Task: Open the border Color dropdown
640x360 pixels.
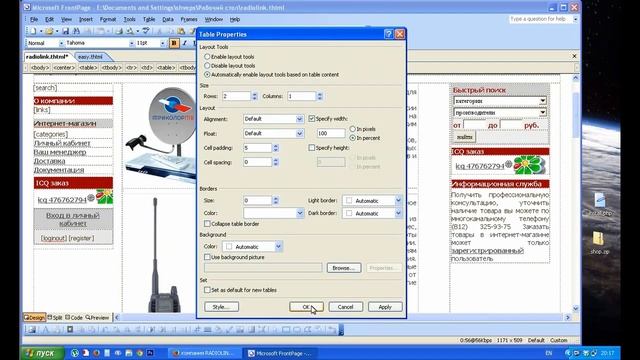Action: (x=300, y=213)
